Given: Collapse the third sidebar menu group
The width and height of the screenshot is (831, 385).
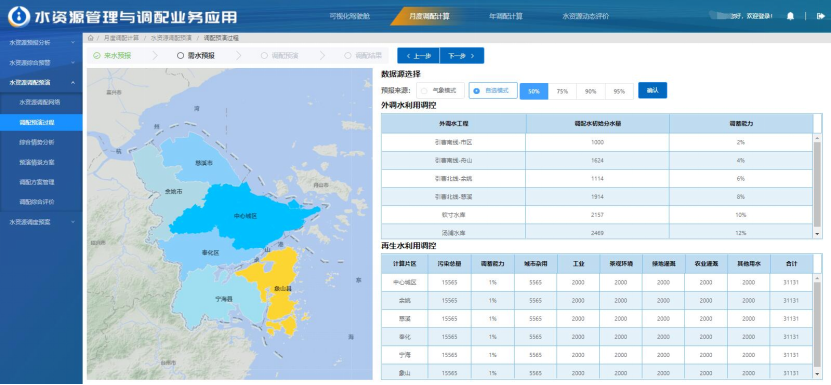Looking at the screenshot, I should pyautogui.click(x=41, y=82).
